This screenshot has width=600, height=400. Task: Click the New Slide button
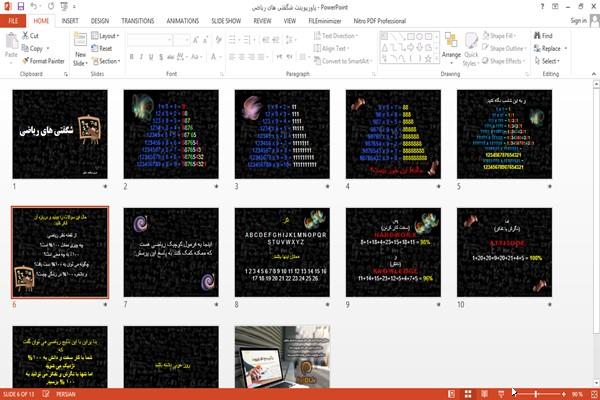point(80,50)
